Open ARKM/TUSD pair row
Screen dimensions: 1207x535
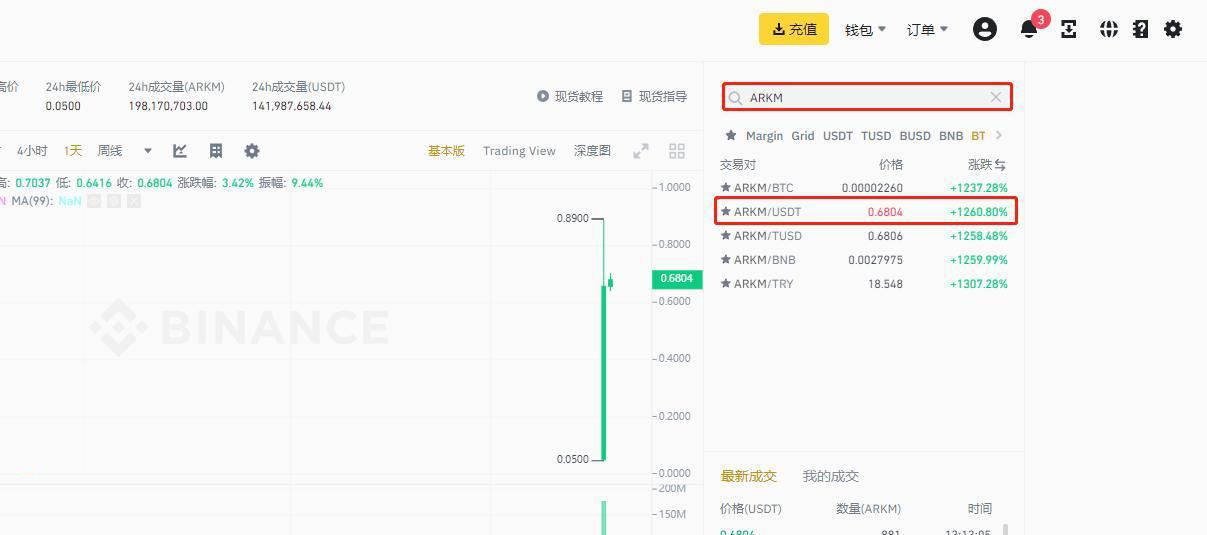864,235
